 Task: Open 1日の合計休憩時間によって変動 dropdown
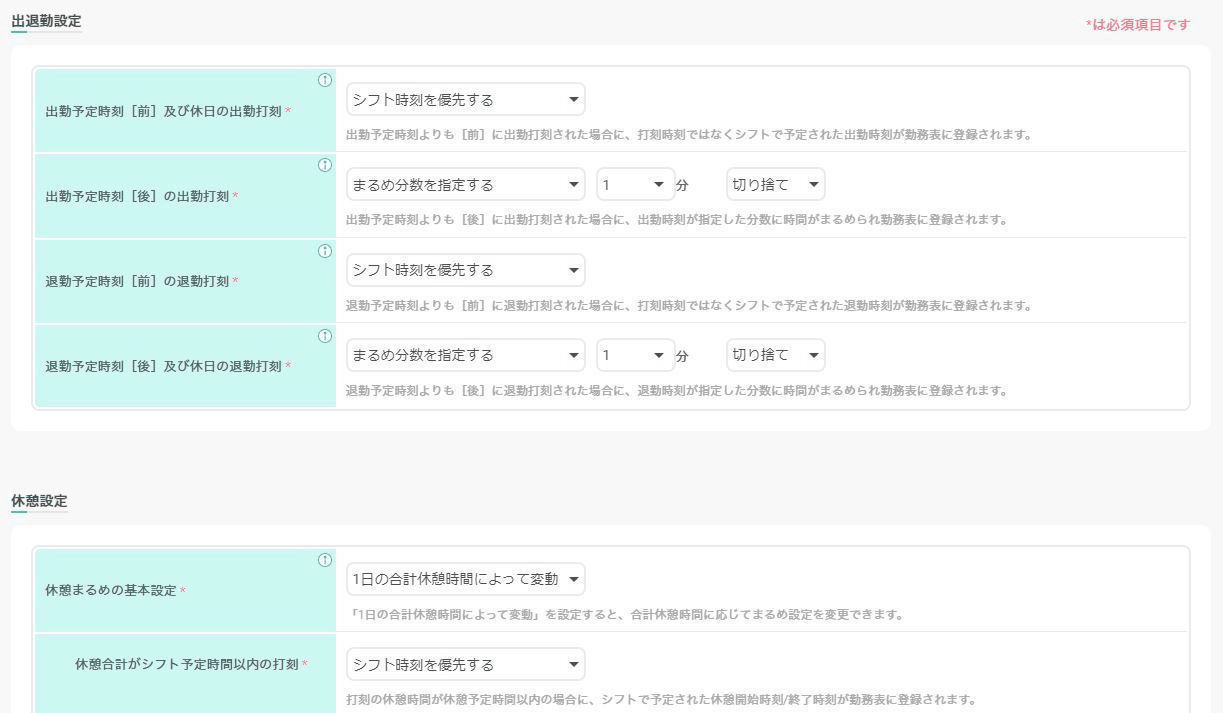point(465,579)
